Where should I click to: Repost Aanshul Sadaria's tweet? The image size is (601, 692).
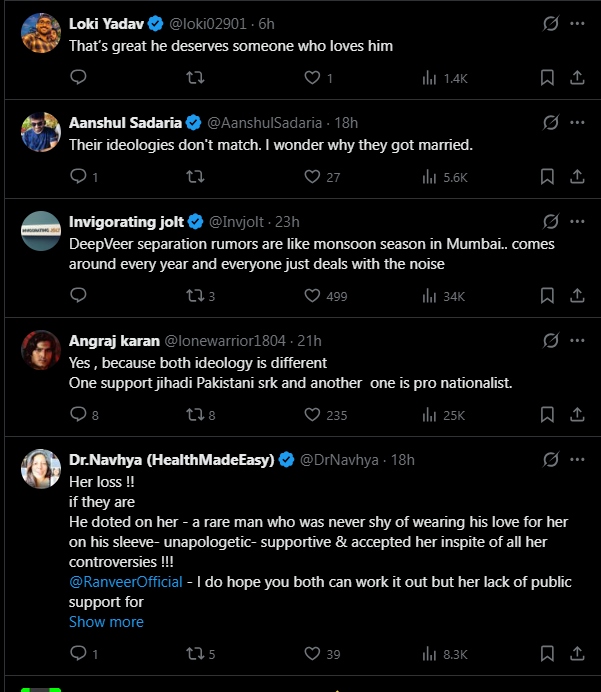[x=196, y=176]
